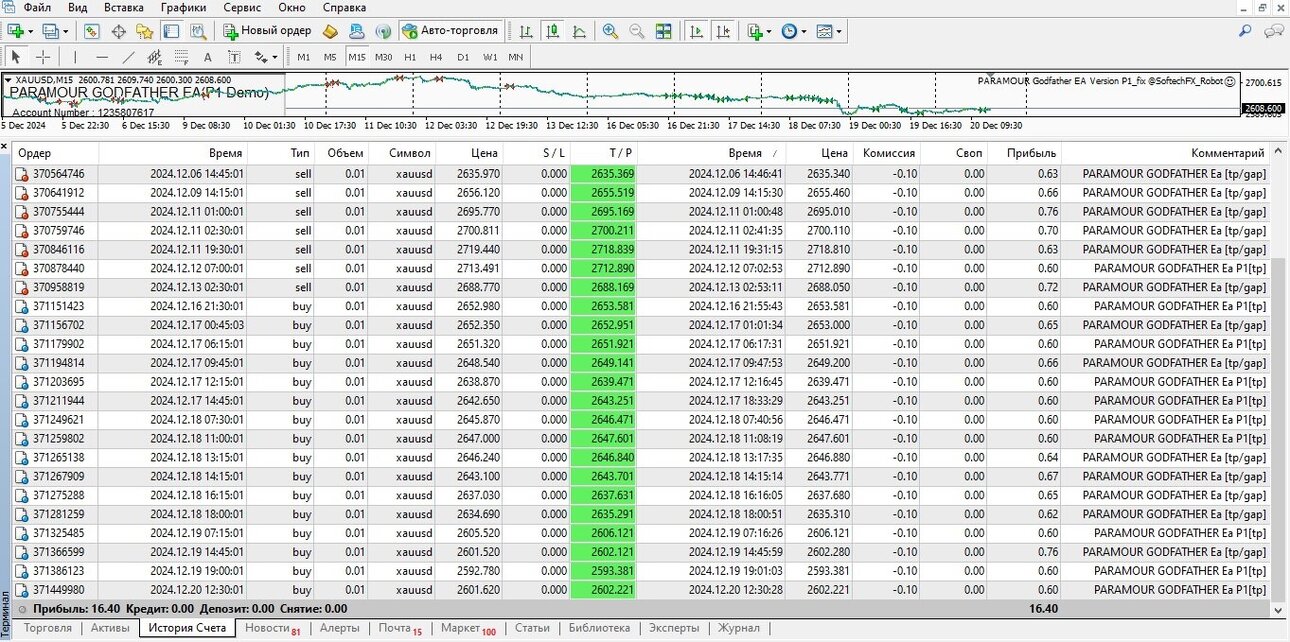The width and height of the screenshot is (1290, 642).
Task: Switch chart to candlesticks
Action: [552, 31]
